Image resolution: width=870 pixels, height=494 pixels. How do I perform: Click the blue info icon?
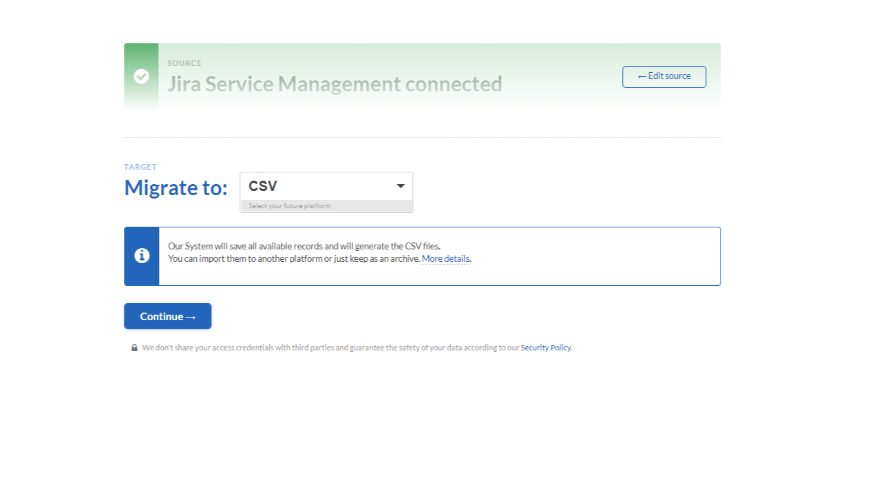click(x=142, y=255)
